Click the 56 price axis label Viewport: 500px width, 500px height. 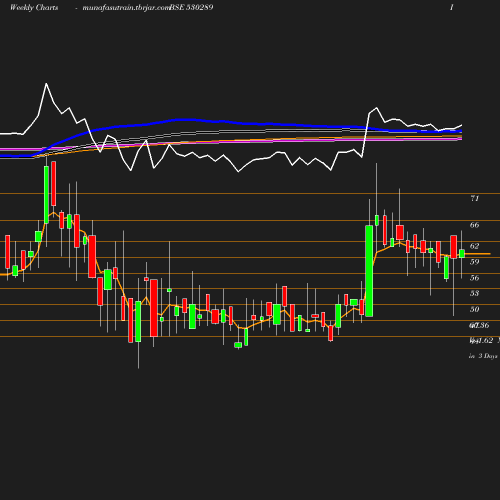(x=475, y=278)
